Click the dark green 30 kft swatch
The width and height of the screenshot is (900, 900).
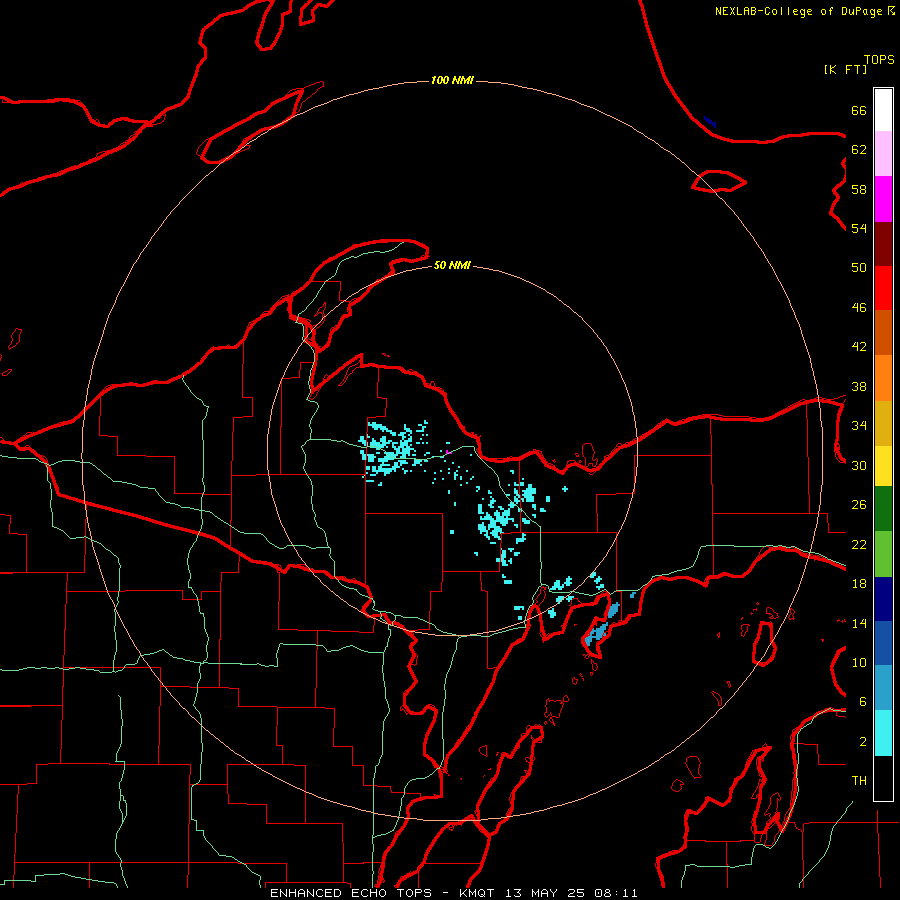[x=883, y=509]
